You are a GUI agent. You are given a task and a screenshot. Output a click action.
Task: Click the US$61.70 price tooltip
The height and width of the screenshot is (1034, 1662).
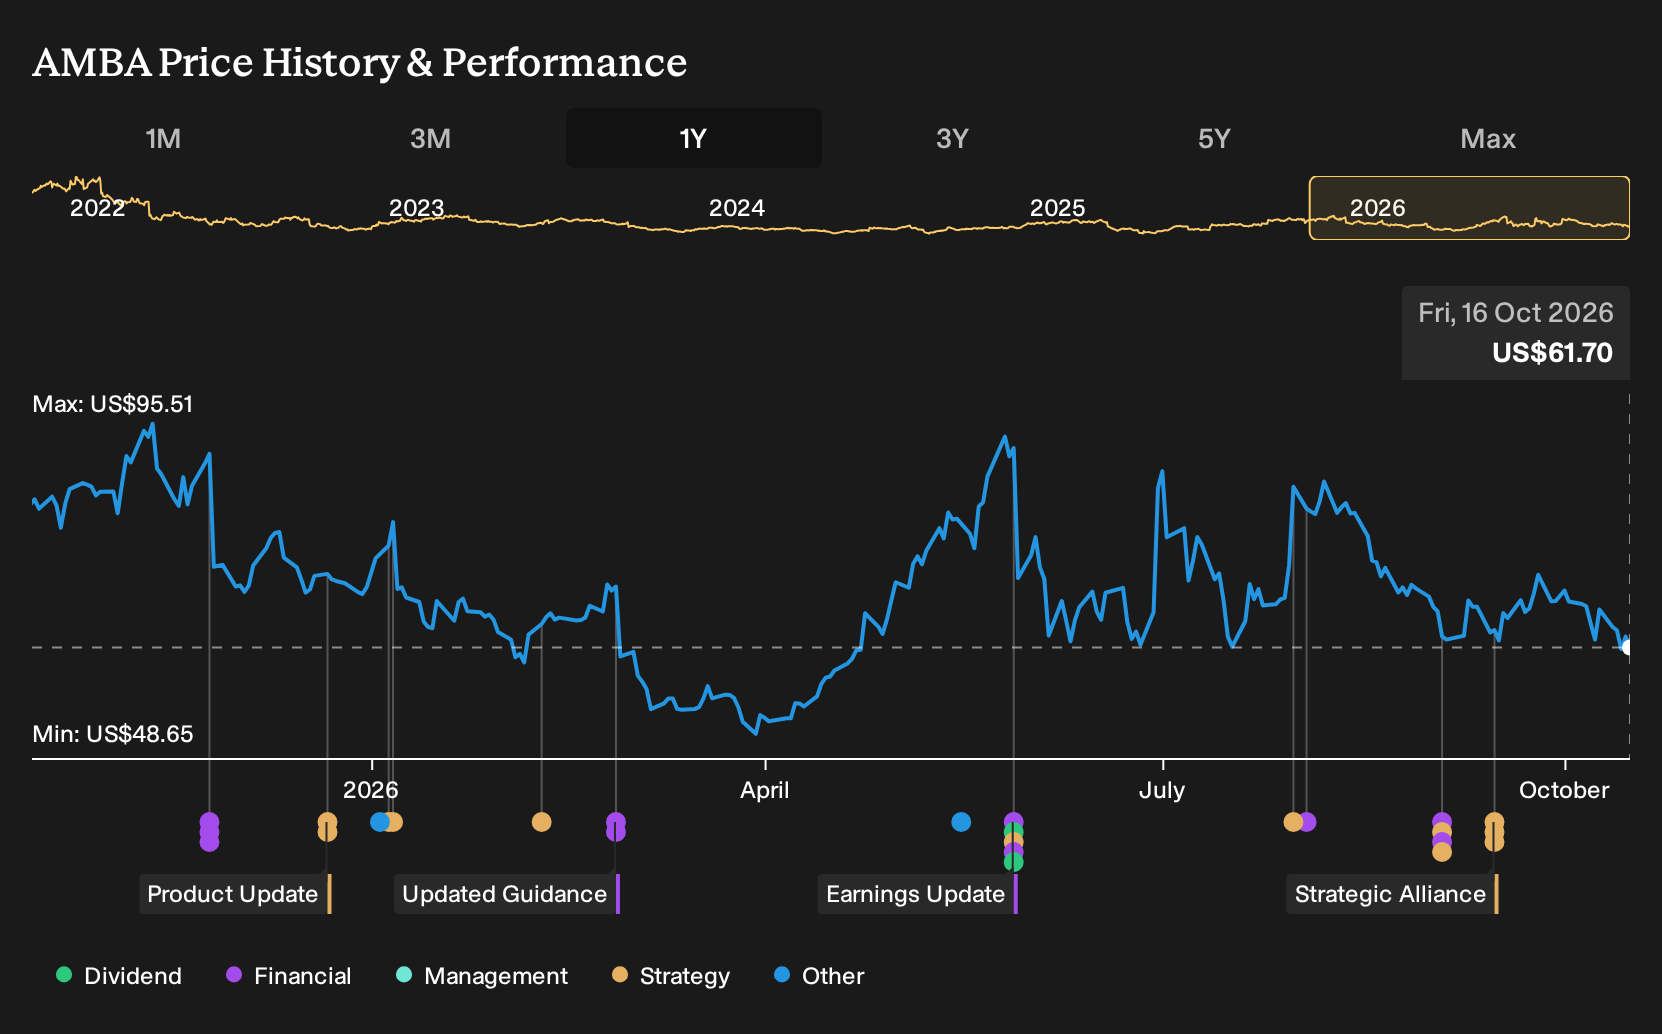point(1515,333)
